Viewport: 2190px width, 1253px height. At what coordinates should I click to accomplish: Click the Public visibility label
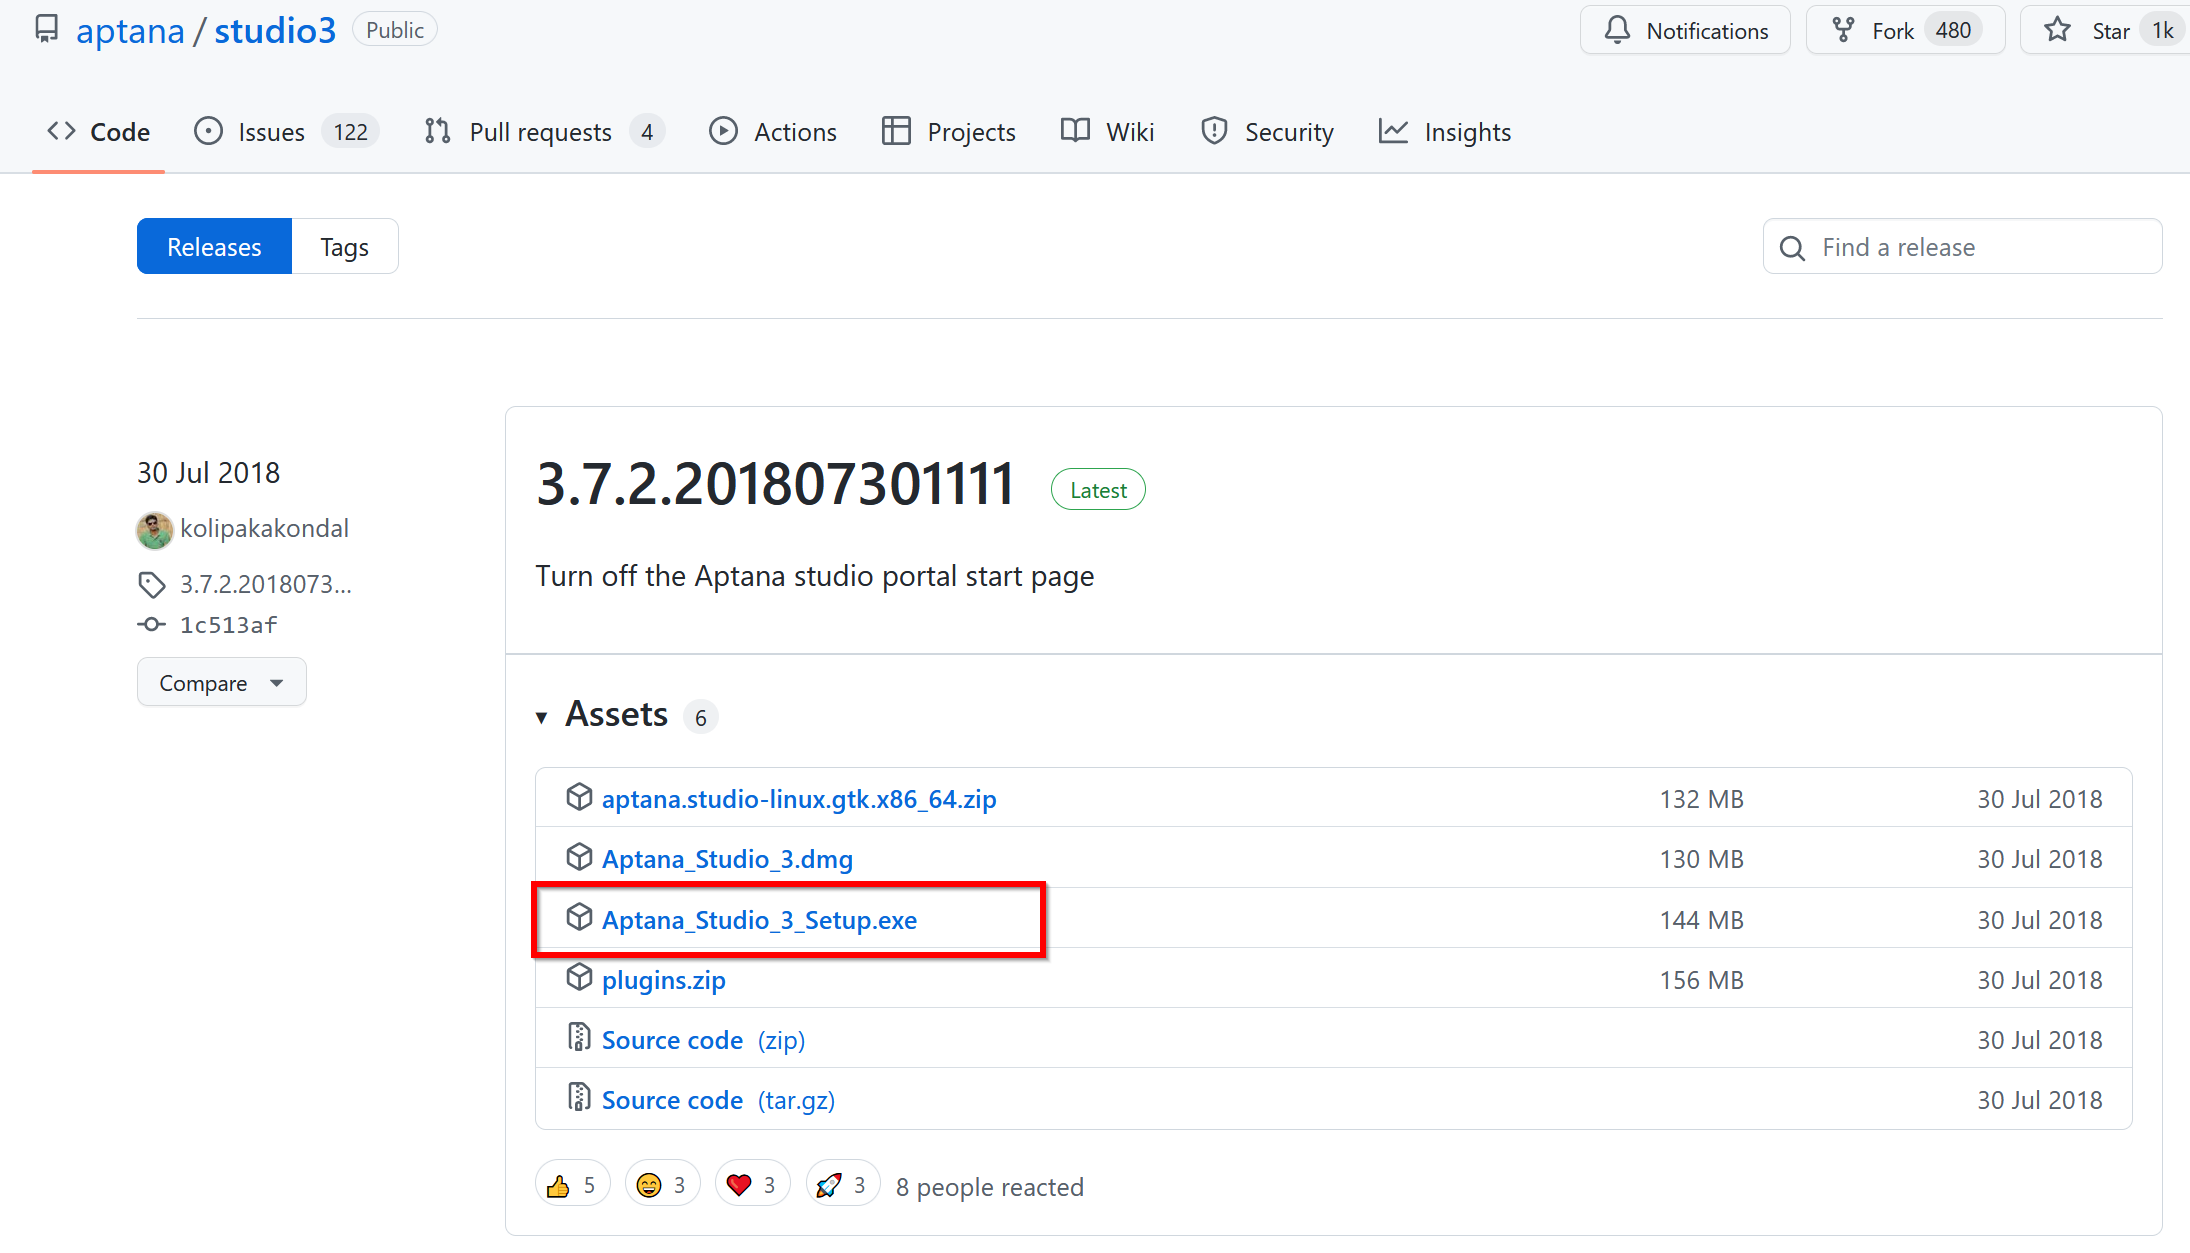tap(395, 30)
